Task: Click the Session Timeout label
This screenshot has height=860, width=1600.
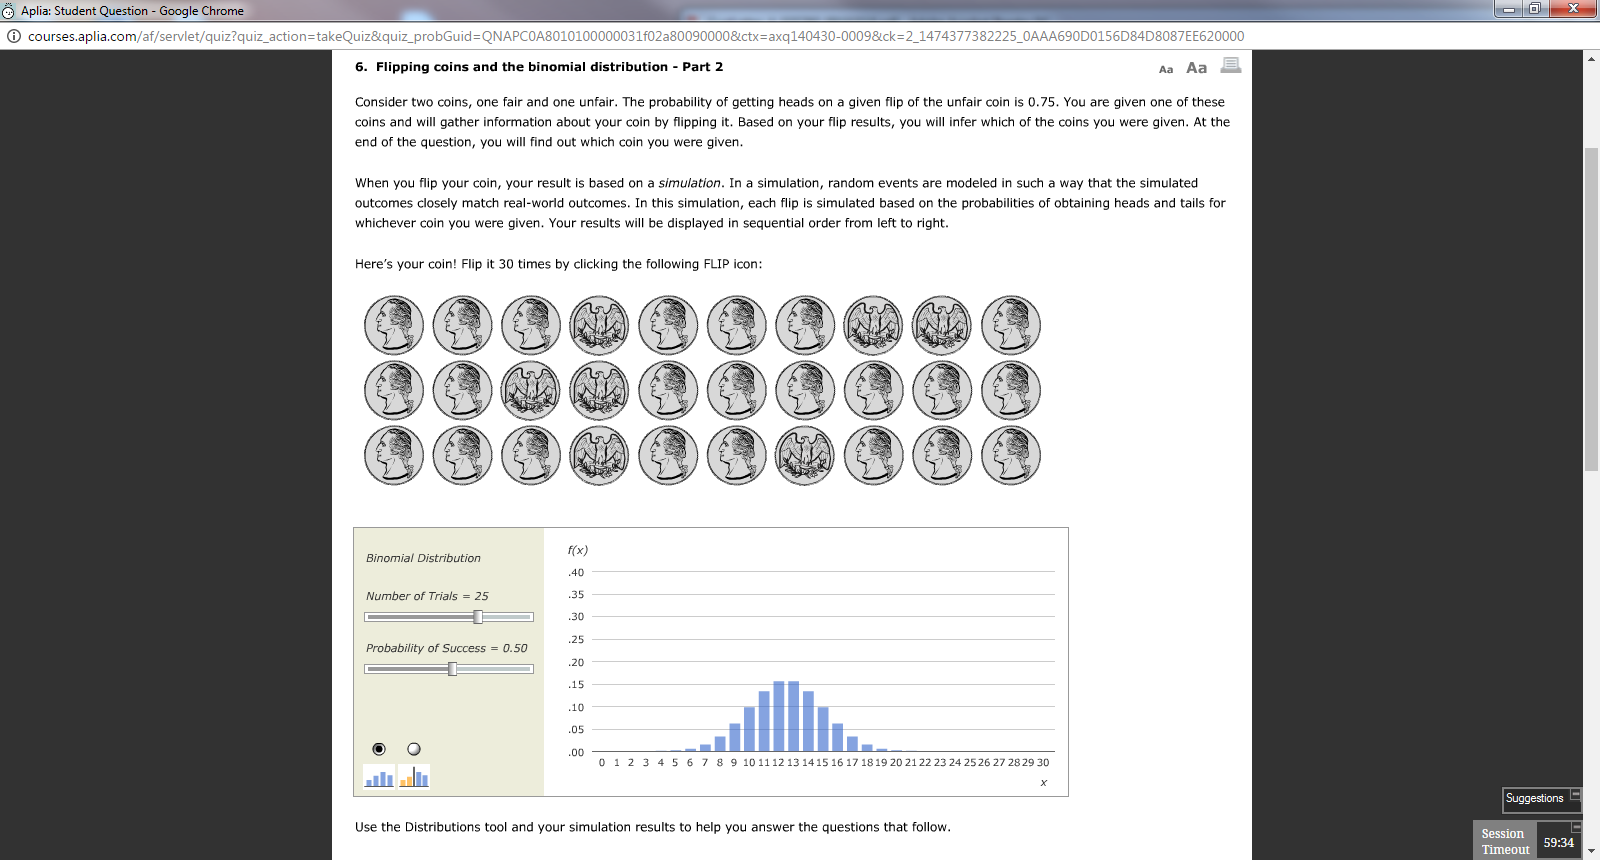Action: (1505, 842)
